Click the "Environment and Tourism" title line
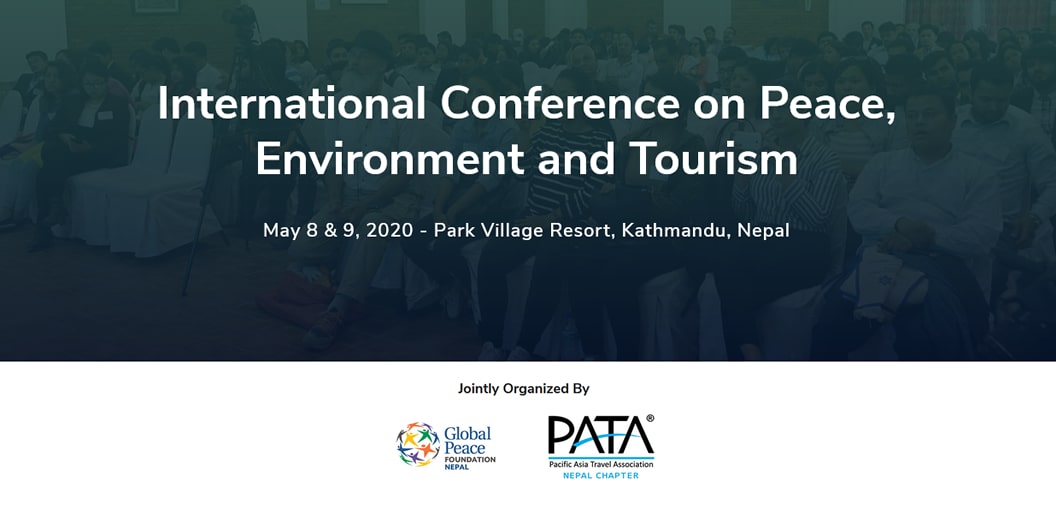 [527, 160]
